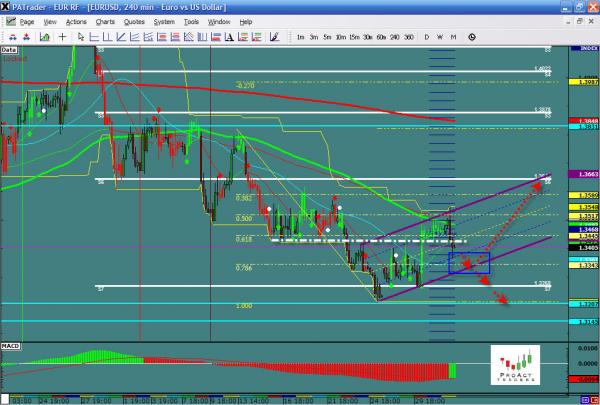This screenshot has width=600, height=405.
Task: Click the MACD indicator panel label
Action: 10,345
